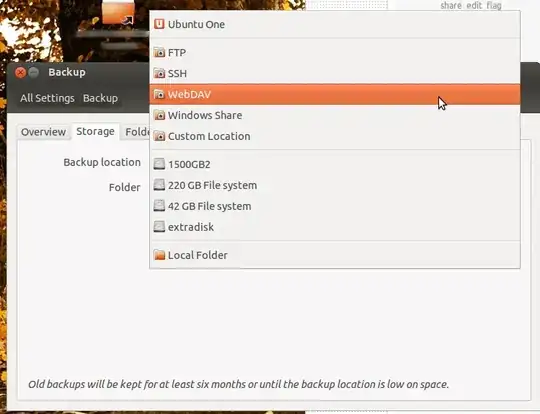Click the network folder icon beside SSH

coord(159,73)
